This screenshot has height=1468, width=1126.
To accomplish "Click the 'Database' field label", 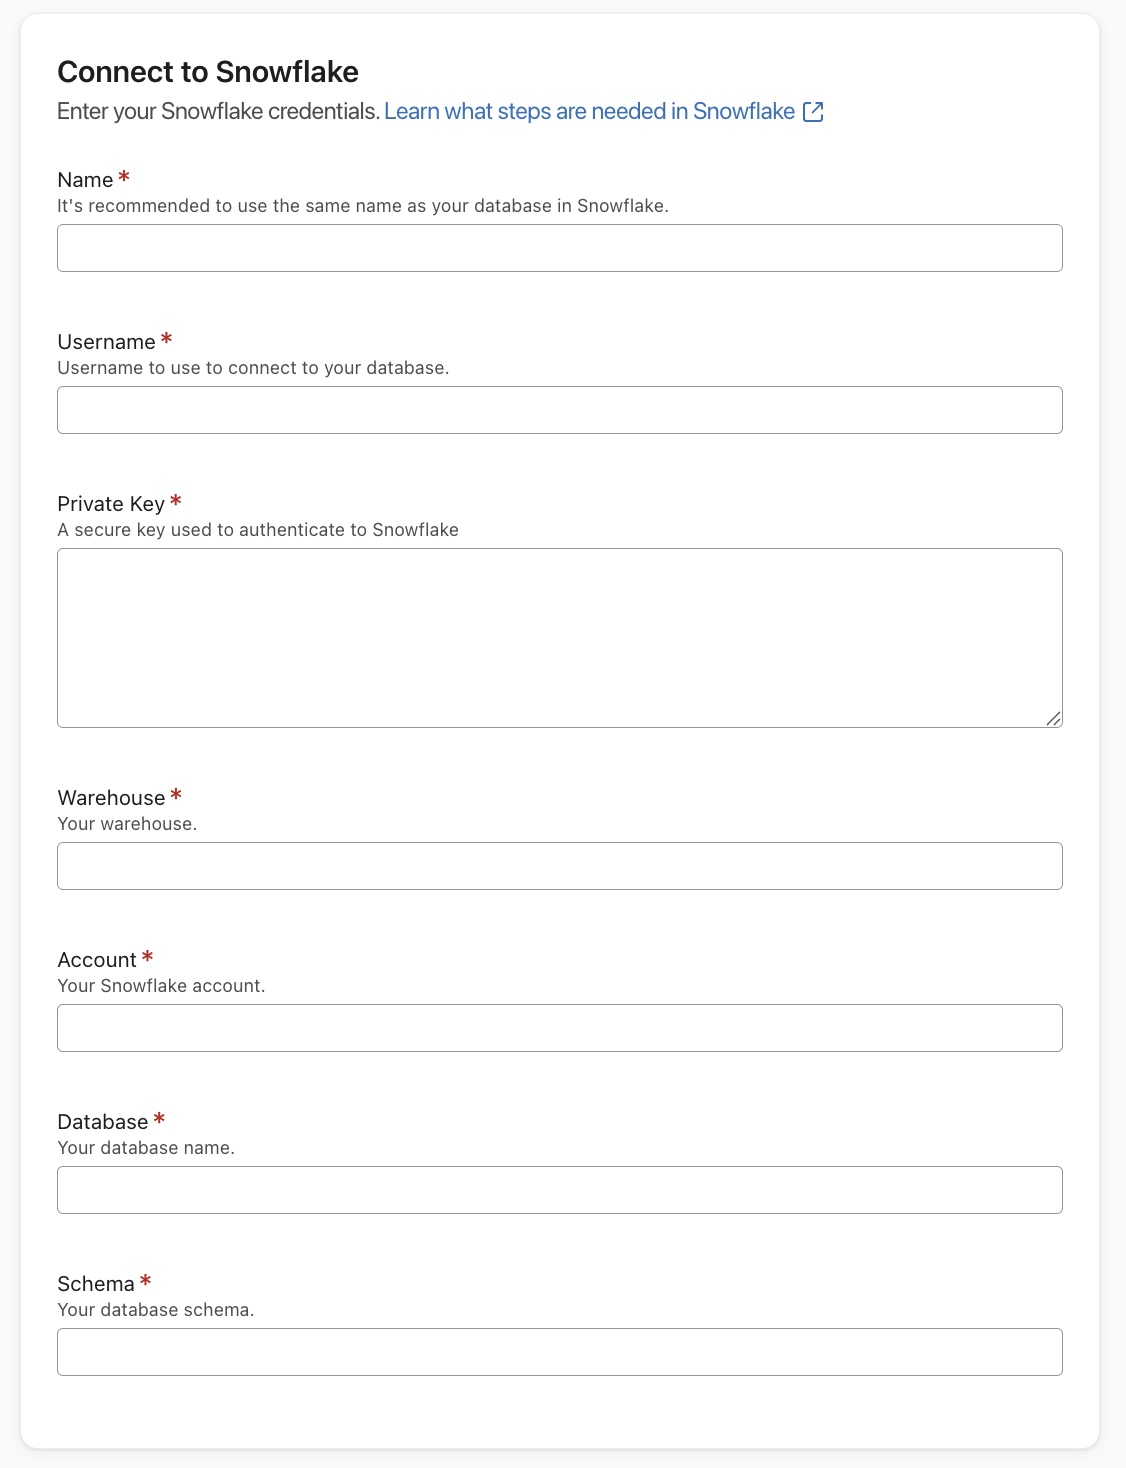I will 102,1122.
